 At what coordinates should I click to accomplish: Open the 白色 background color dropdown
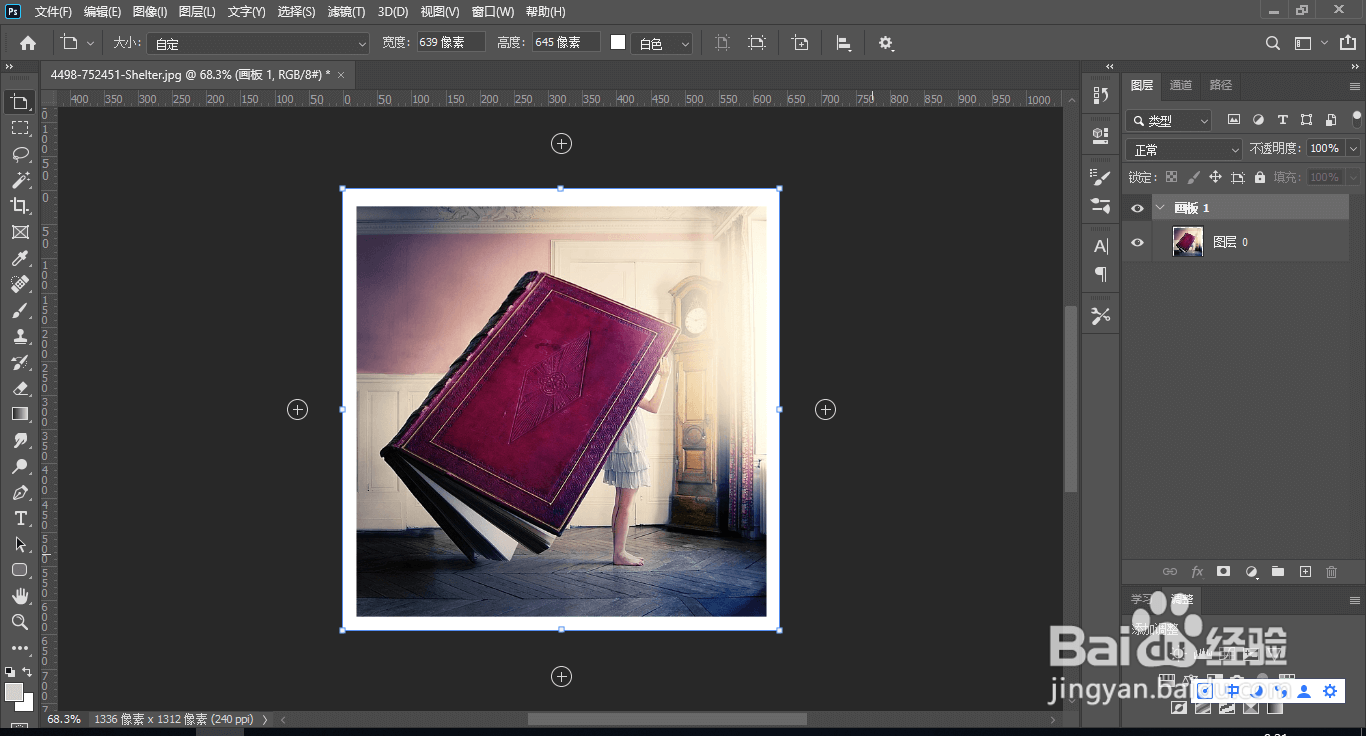661,43
